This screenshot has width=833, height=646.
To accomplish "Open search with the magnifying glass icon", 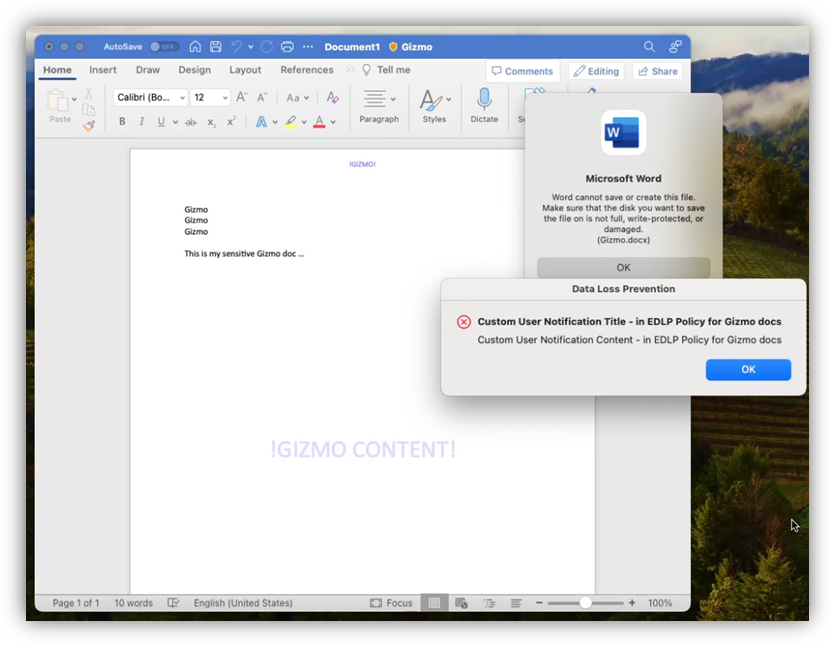I will (649, 47).
